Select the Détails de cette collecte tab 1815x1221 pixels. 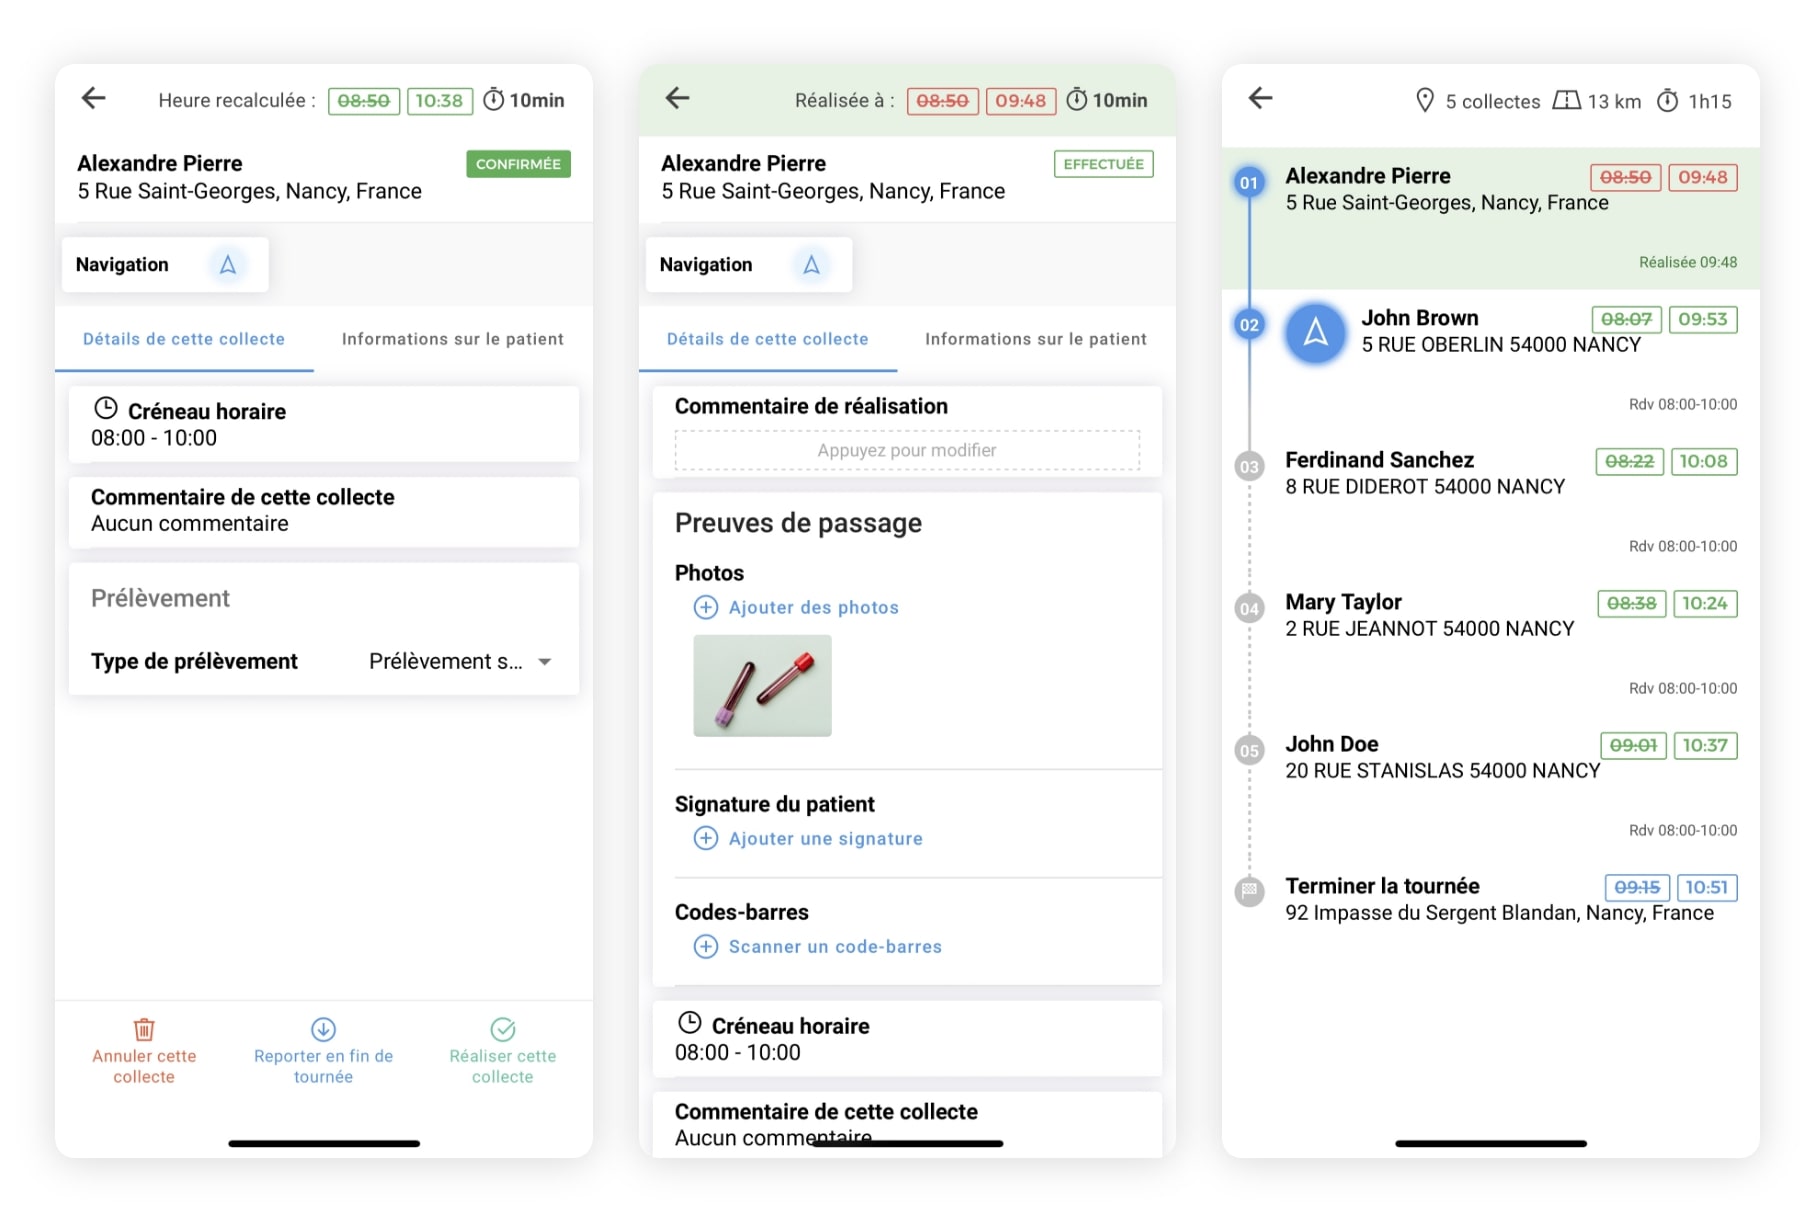coord(183,339)
